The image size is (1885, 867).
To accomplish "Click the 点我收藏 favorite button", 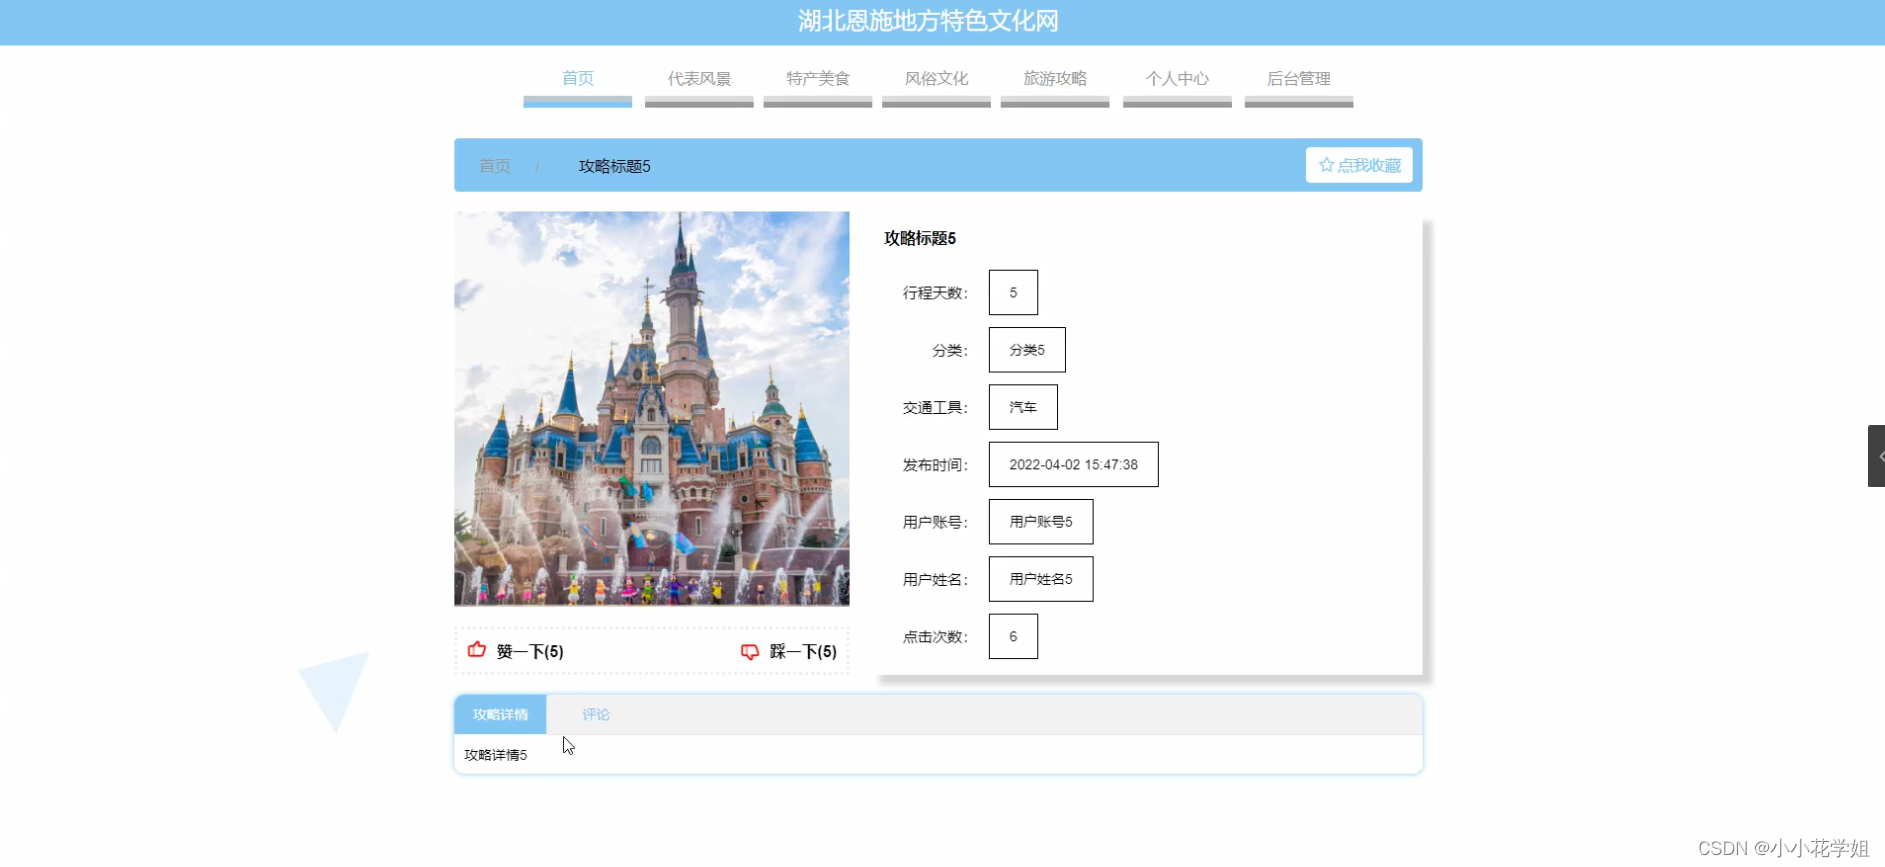I will click(x=1359, y=165).
